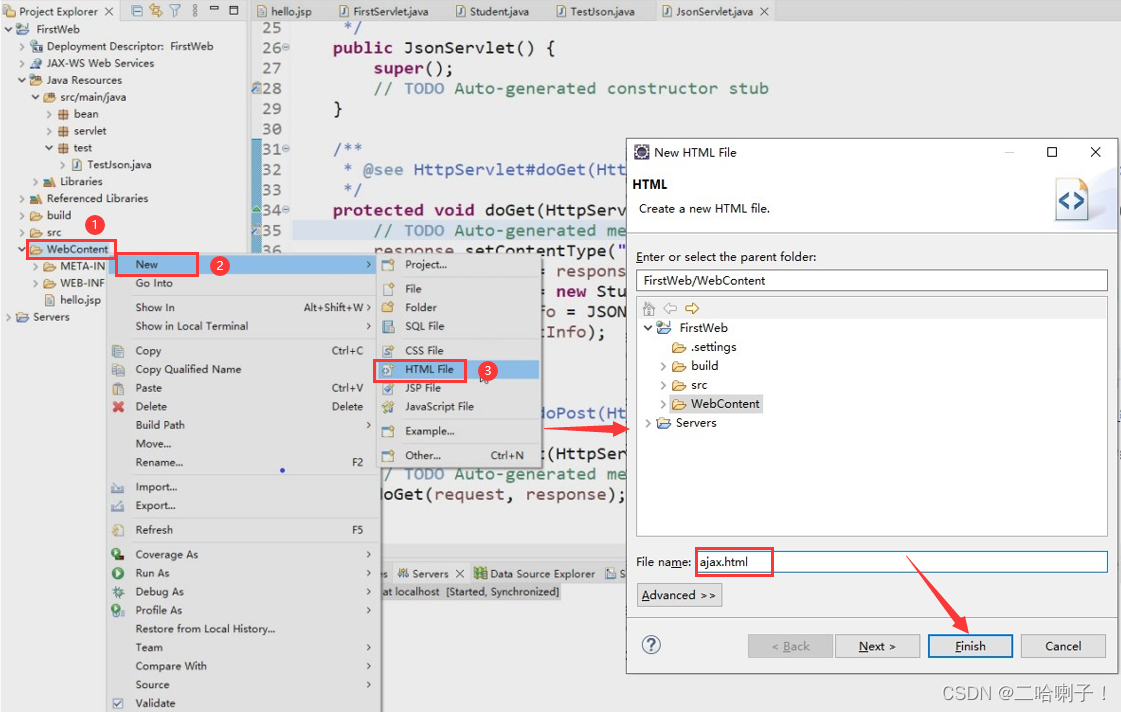This screenshot has height=712, width=1121.
Task: Expand Deployment Descriptor: FirstWeb node
Action: pyautogui.click(x=22, y=46)
